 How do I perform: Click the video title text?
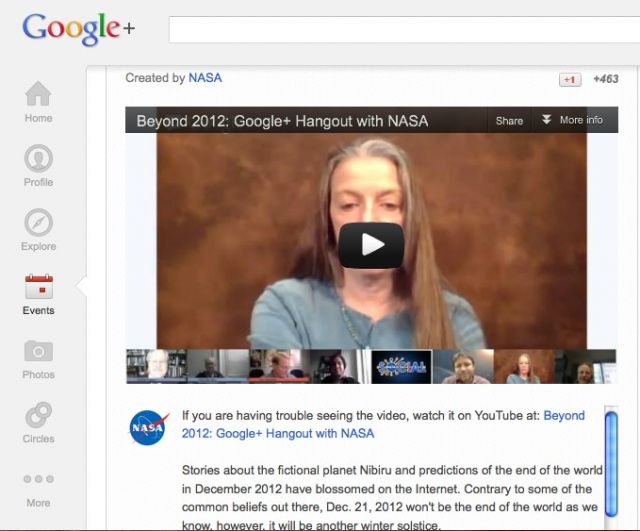pos(282,121)
